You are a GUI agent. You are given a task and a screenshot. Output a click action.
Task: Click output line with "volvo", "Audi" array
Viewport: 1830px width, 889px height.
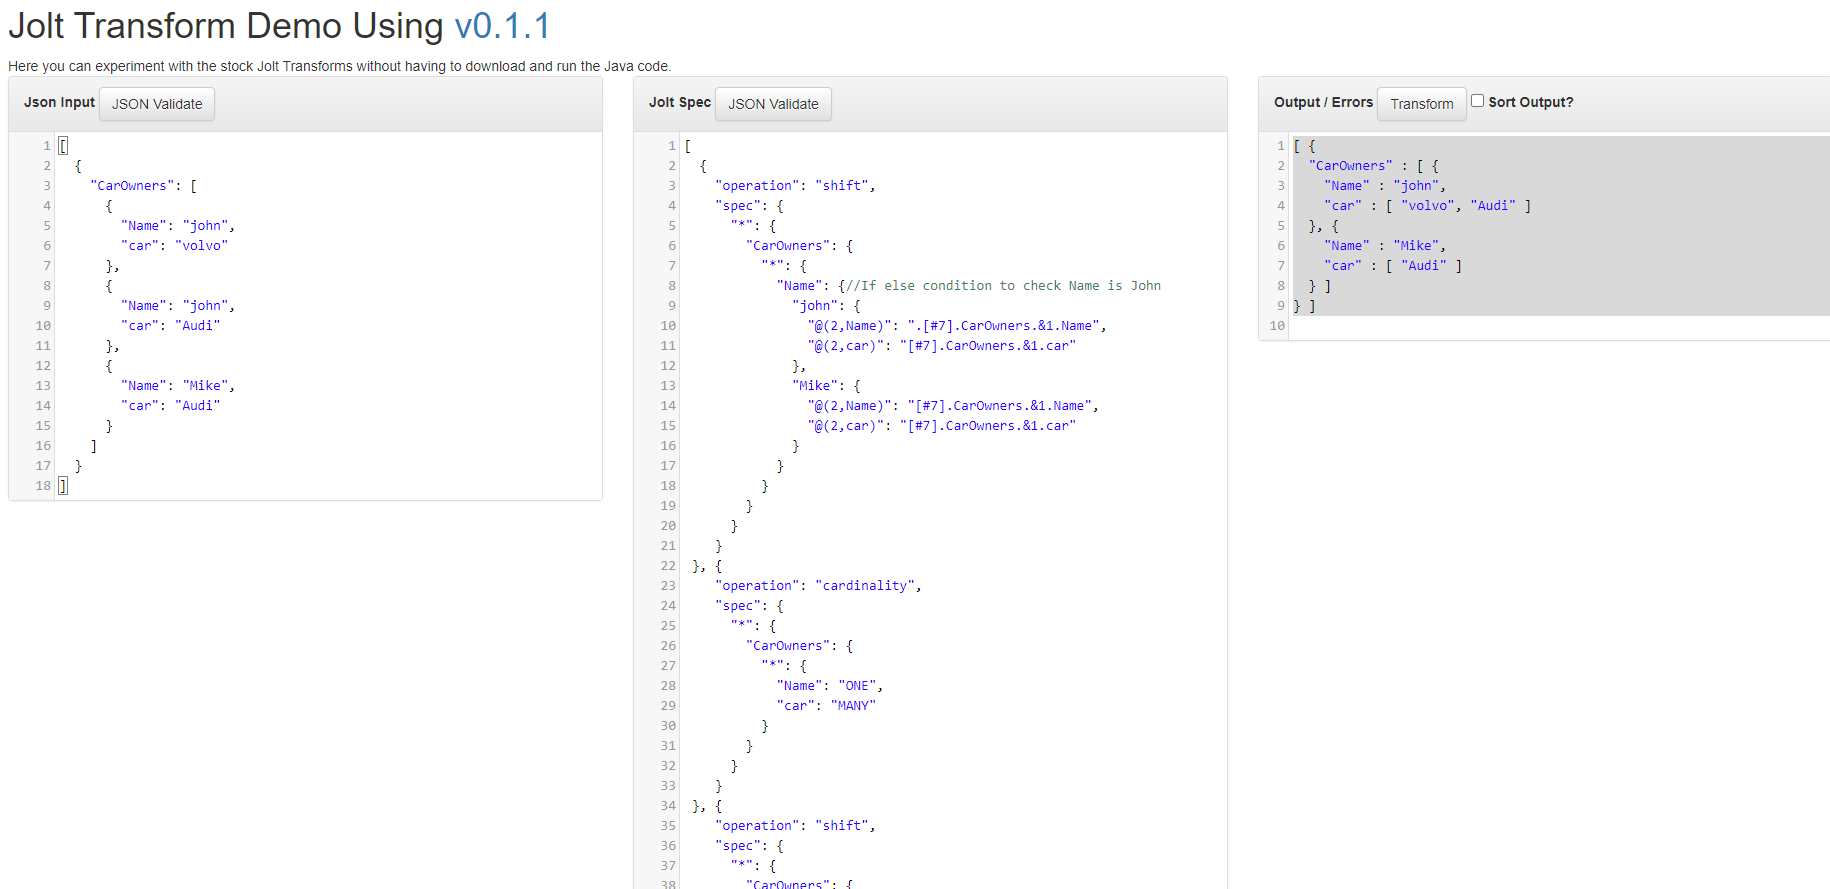pyautogui.click(x=1427, y=206)
